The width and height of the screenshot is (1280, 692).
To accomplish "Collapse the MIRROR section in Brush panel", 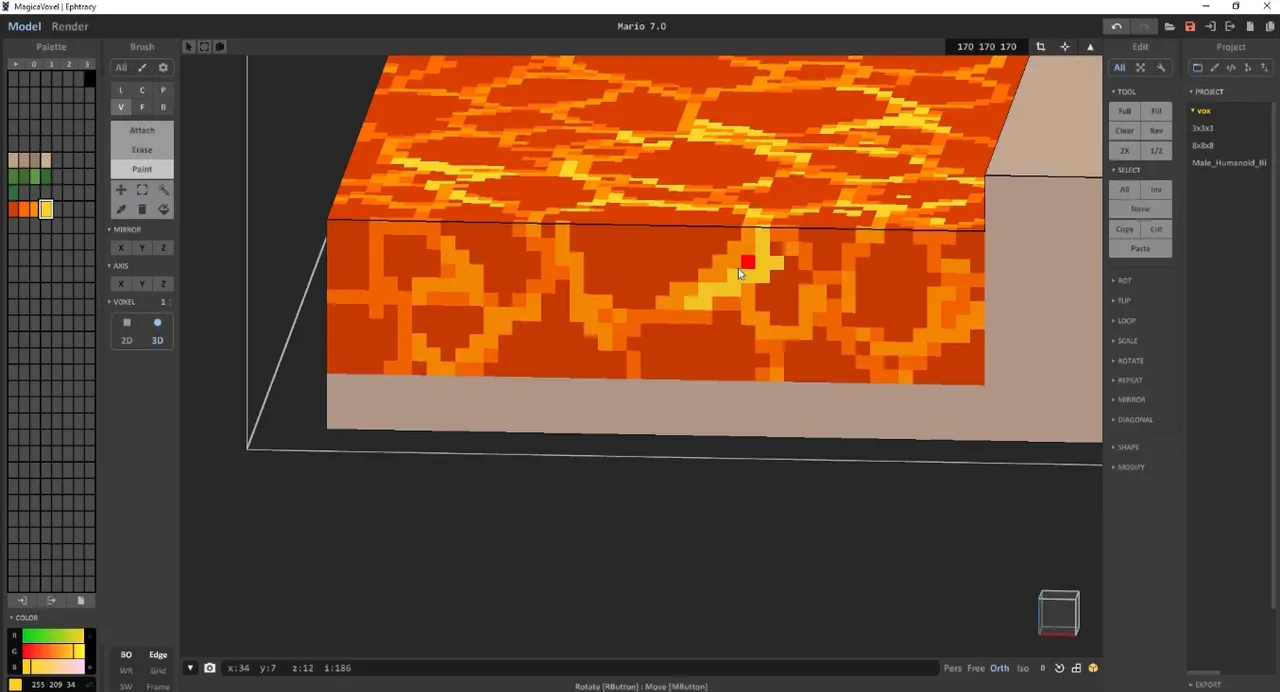I will pos(126,230).
